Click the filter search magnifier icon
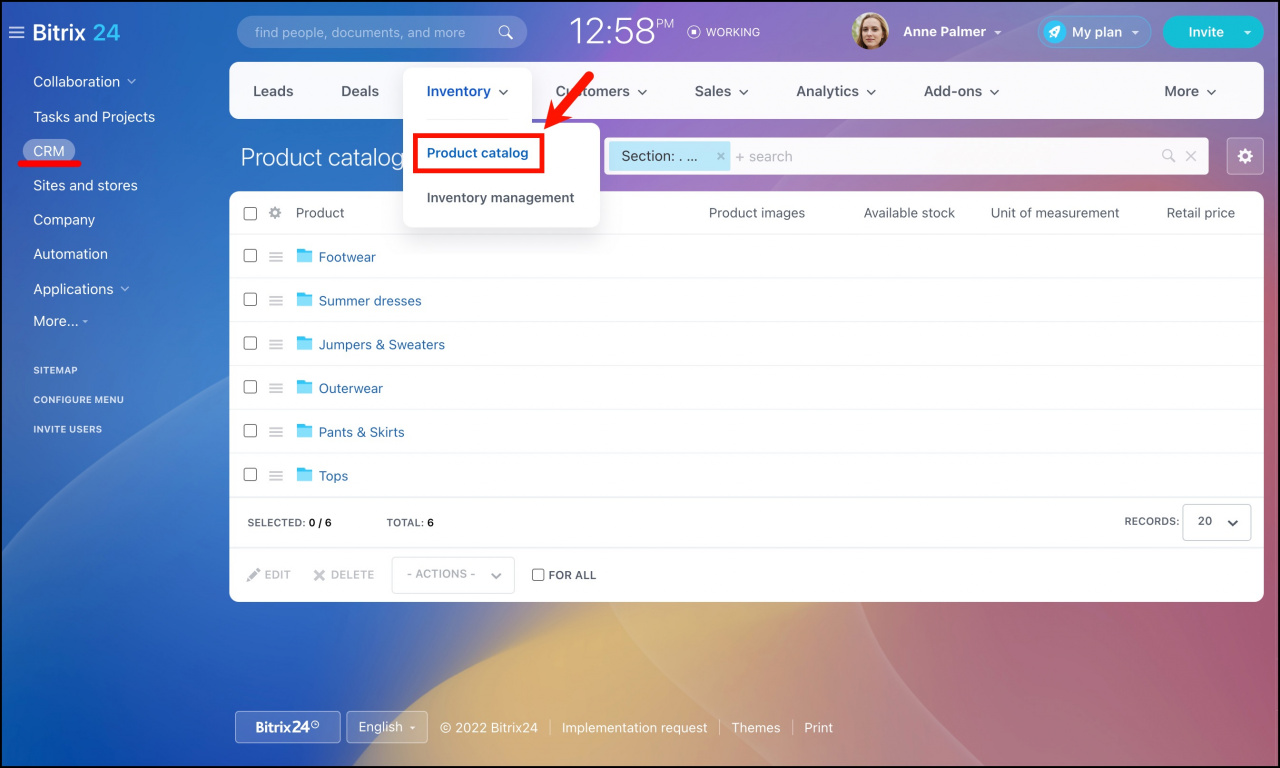Screen dimensions: 1280x768 (1168, 156)
